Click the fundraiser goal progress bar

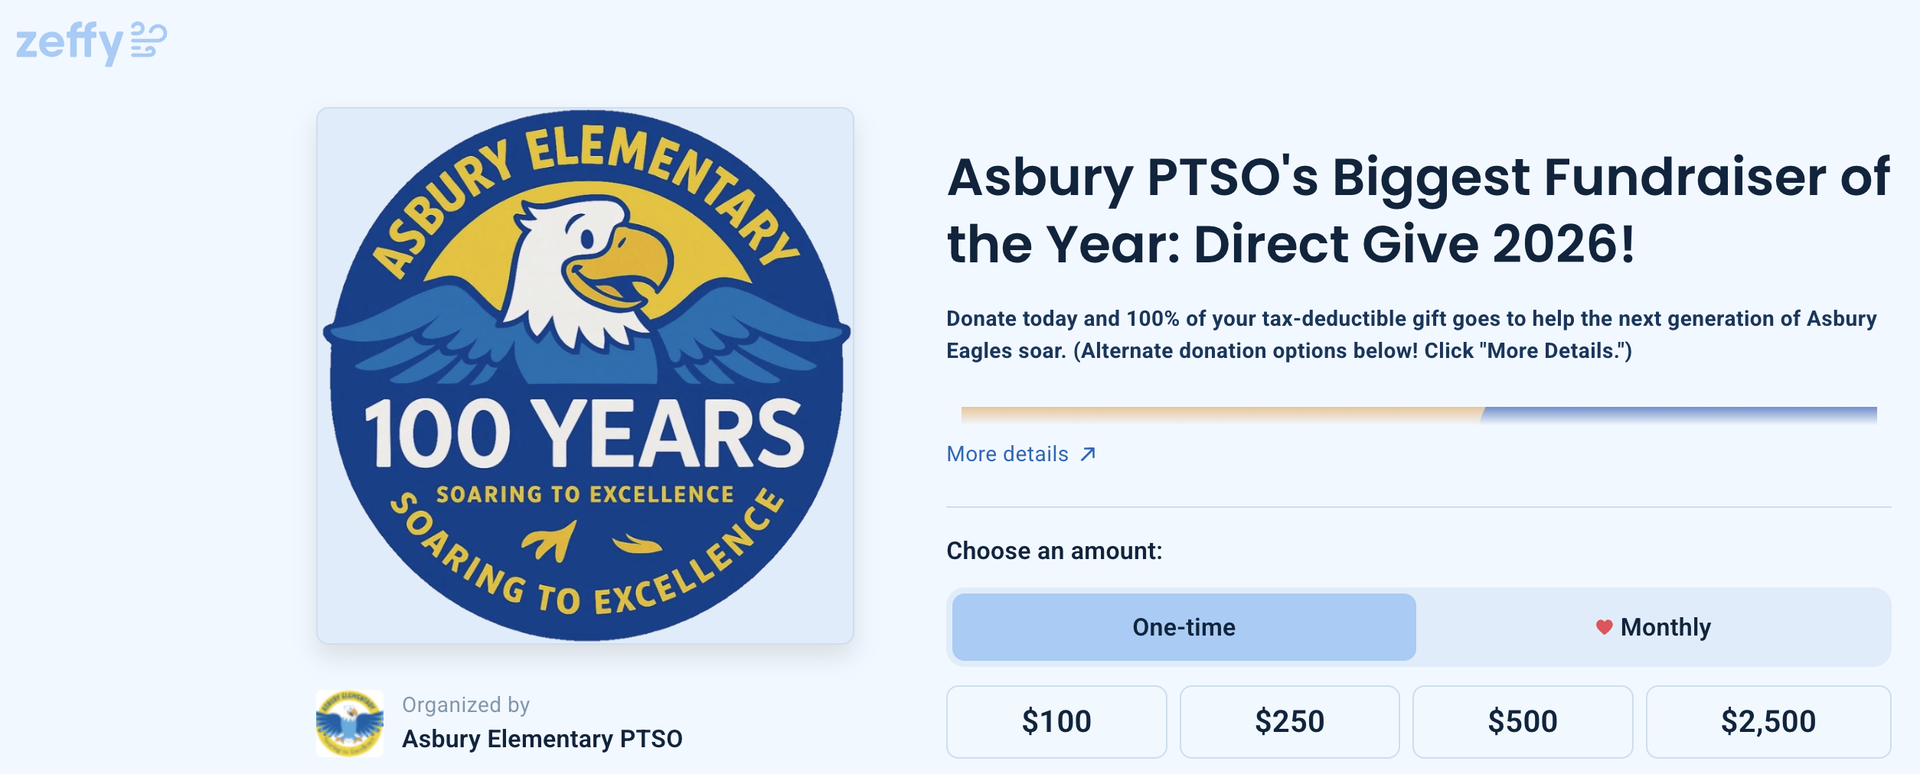(1420, 410)
